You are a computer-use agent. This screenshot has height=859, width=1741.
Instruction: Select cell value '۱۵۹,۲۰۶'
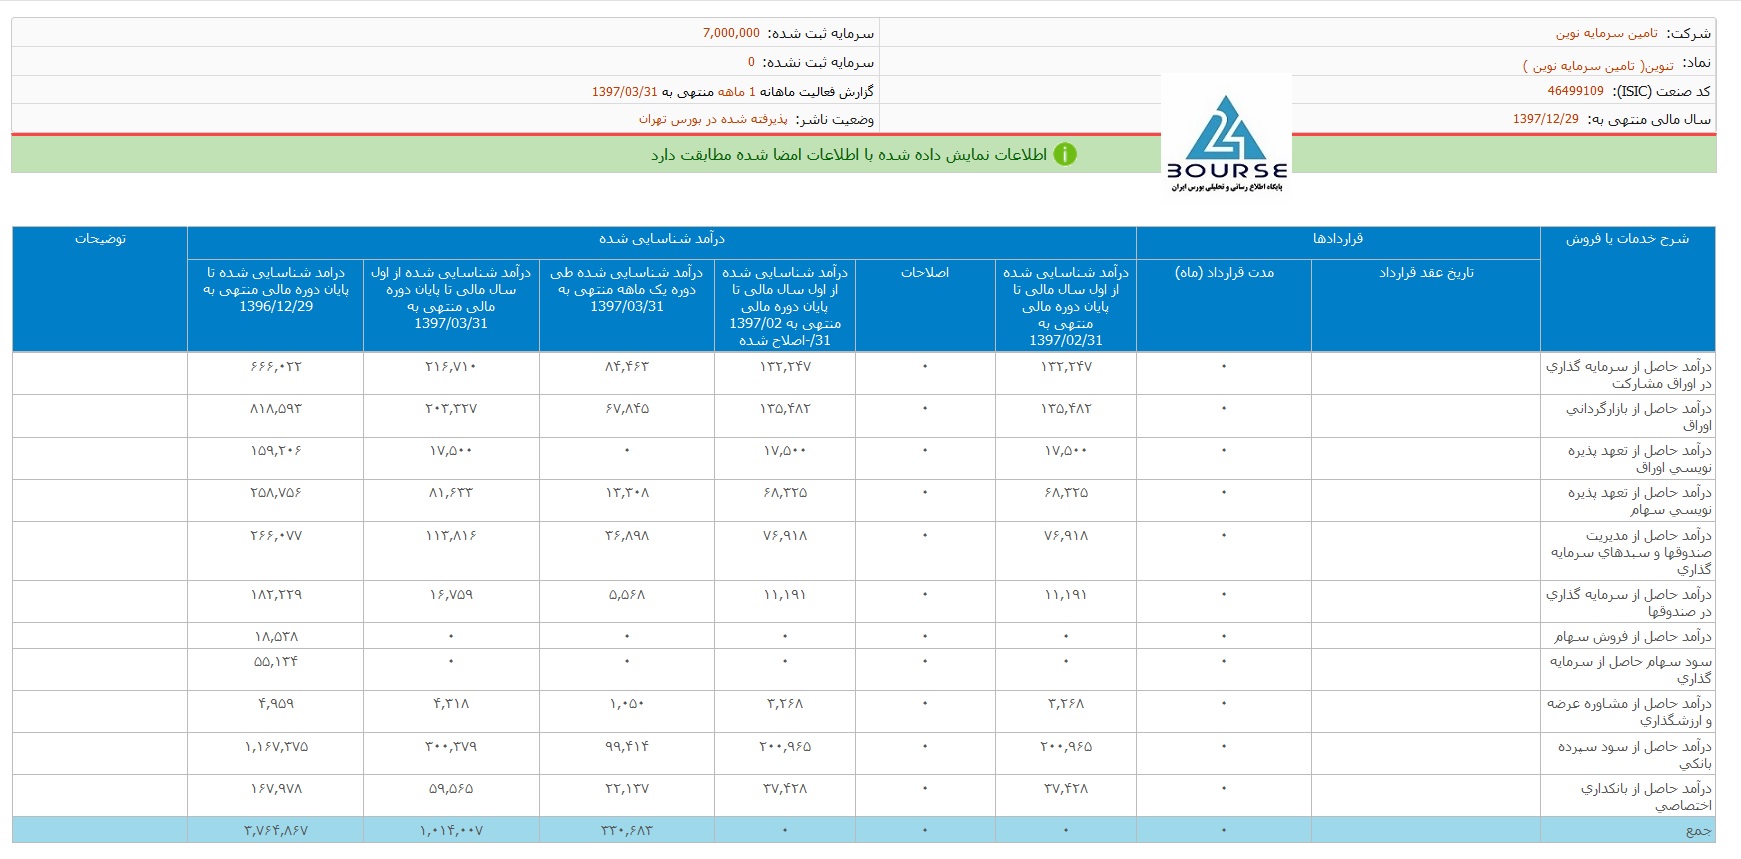276,451
